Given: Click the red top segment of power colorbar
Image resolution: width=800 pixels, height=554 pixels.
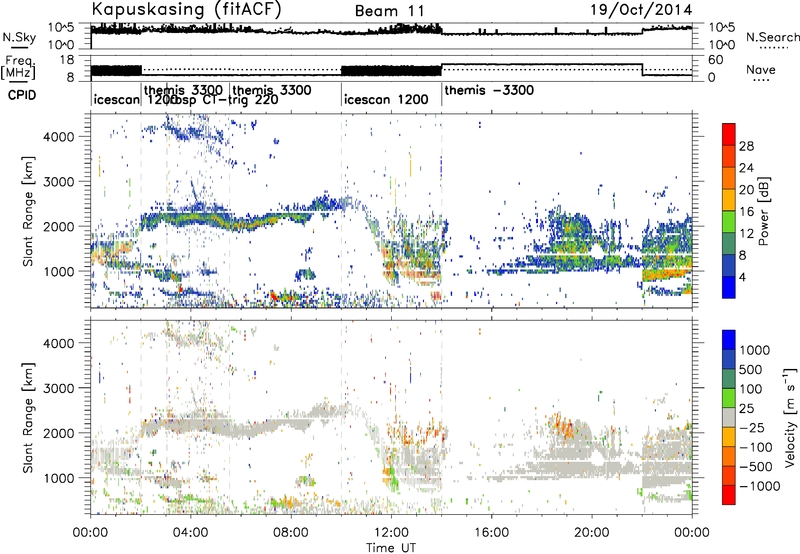Looking at the screenshot, I should coord(729,134).
